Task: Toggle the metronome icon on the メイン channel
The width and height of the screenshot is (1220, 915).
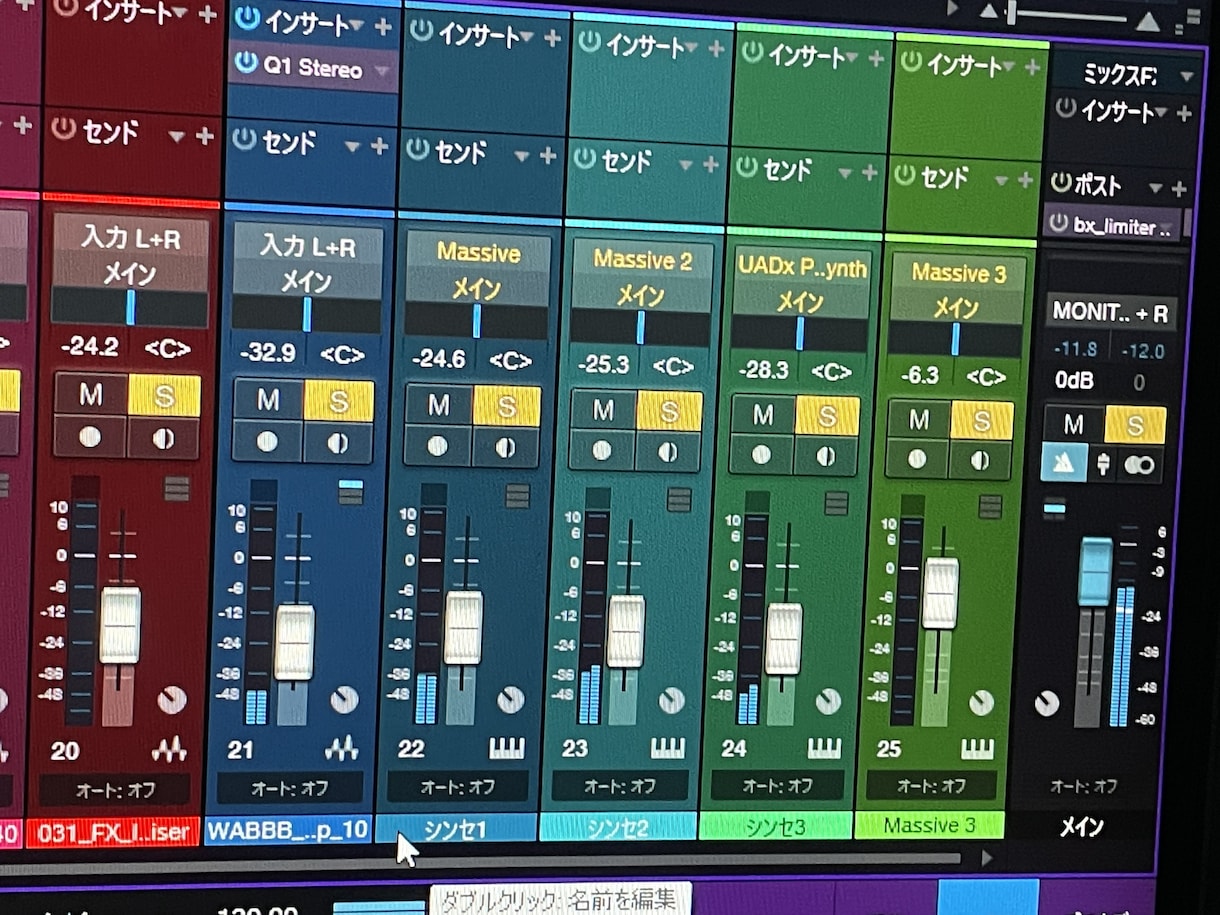Action: [x=1064, y=464]
